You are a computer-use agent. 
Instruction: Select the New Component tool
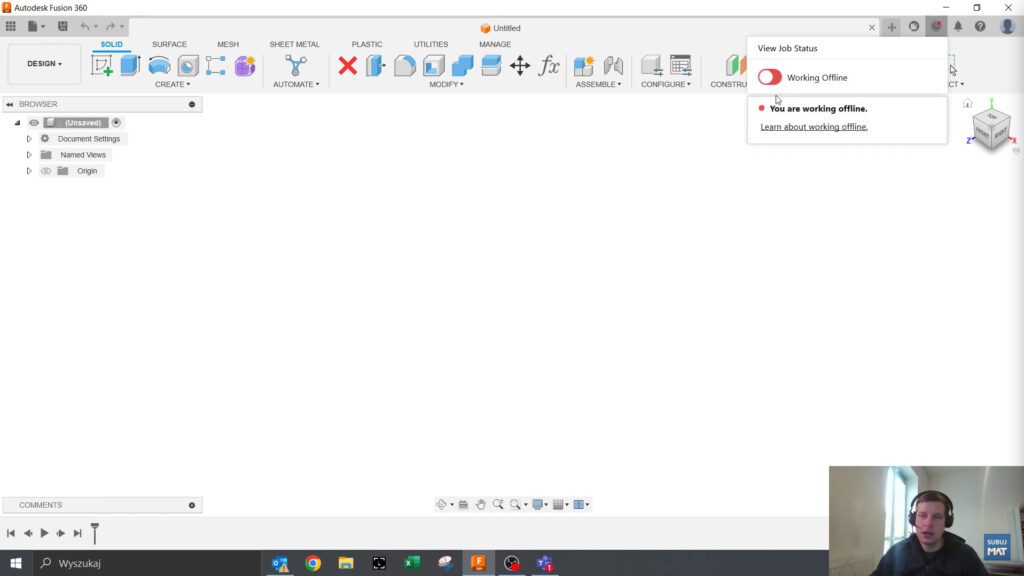584,65
